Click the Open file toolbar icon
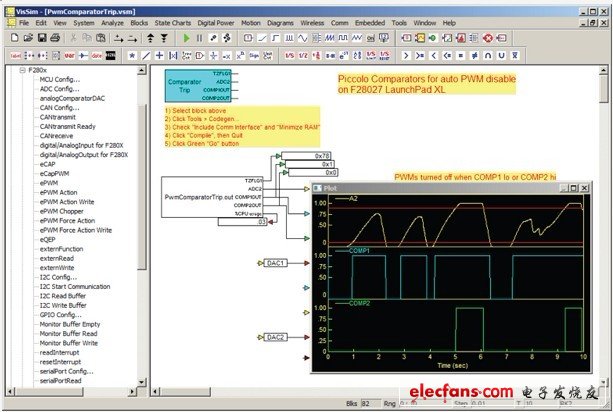The width and height of the screenshot is (613, 412). (x=26, y=37)
